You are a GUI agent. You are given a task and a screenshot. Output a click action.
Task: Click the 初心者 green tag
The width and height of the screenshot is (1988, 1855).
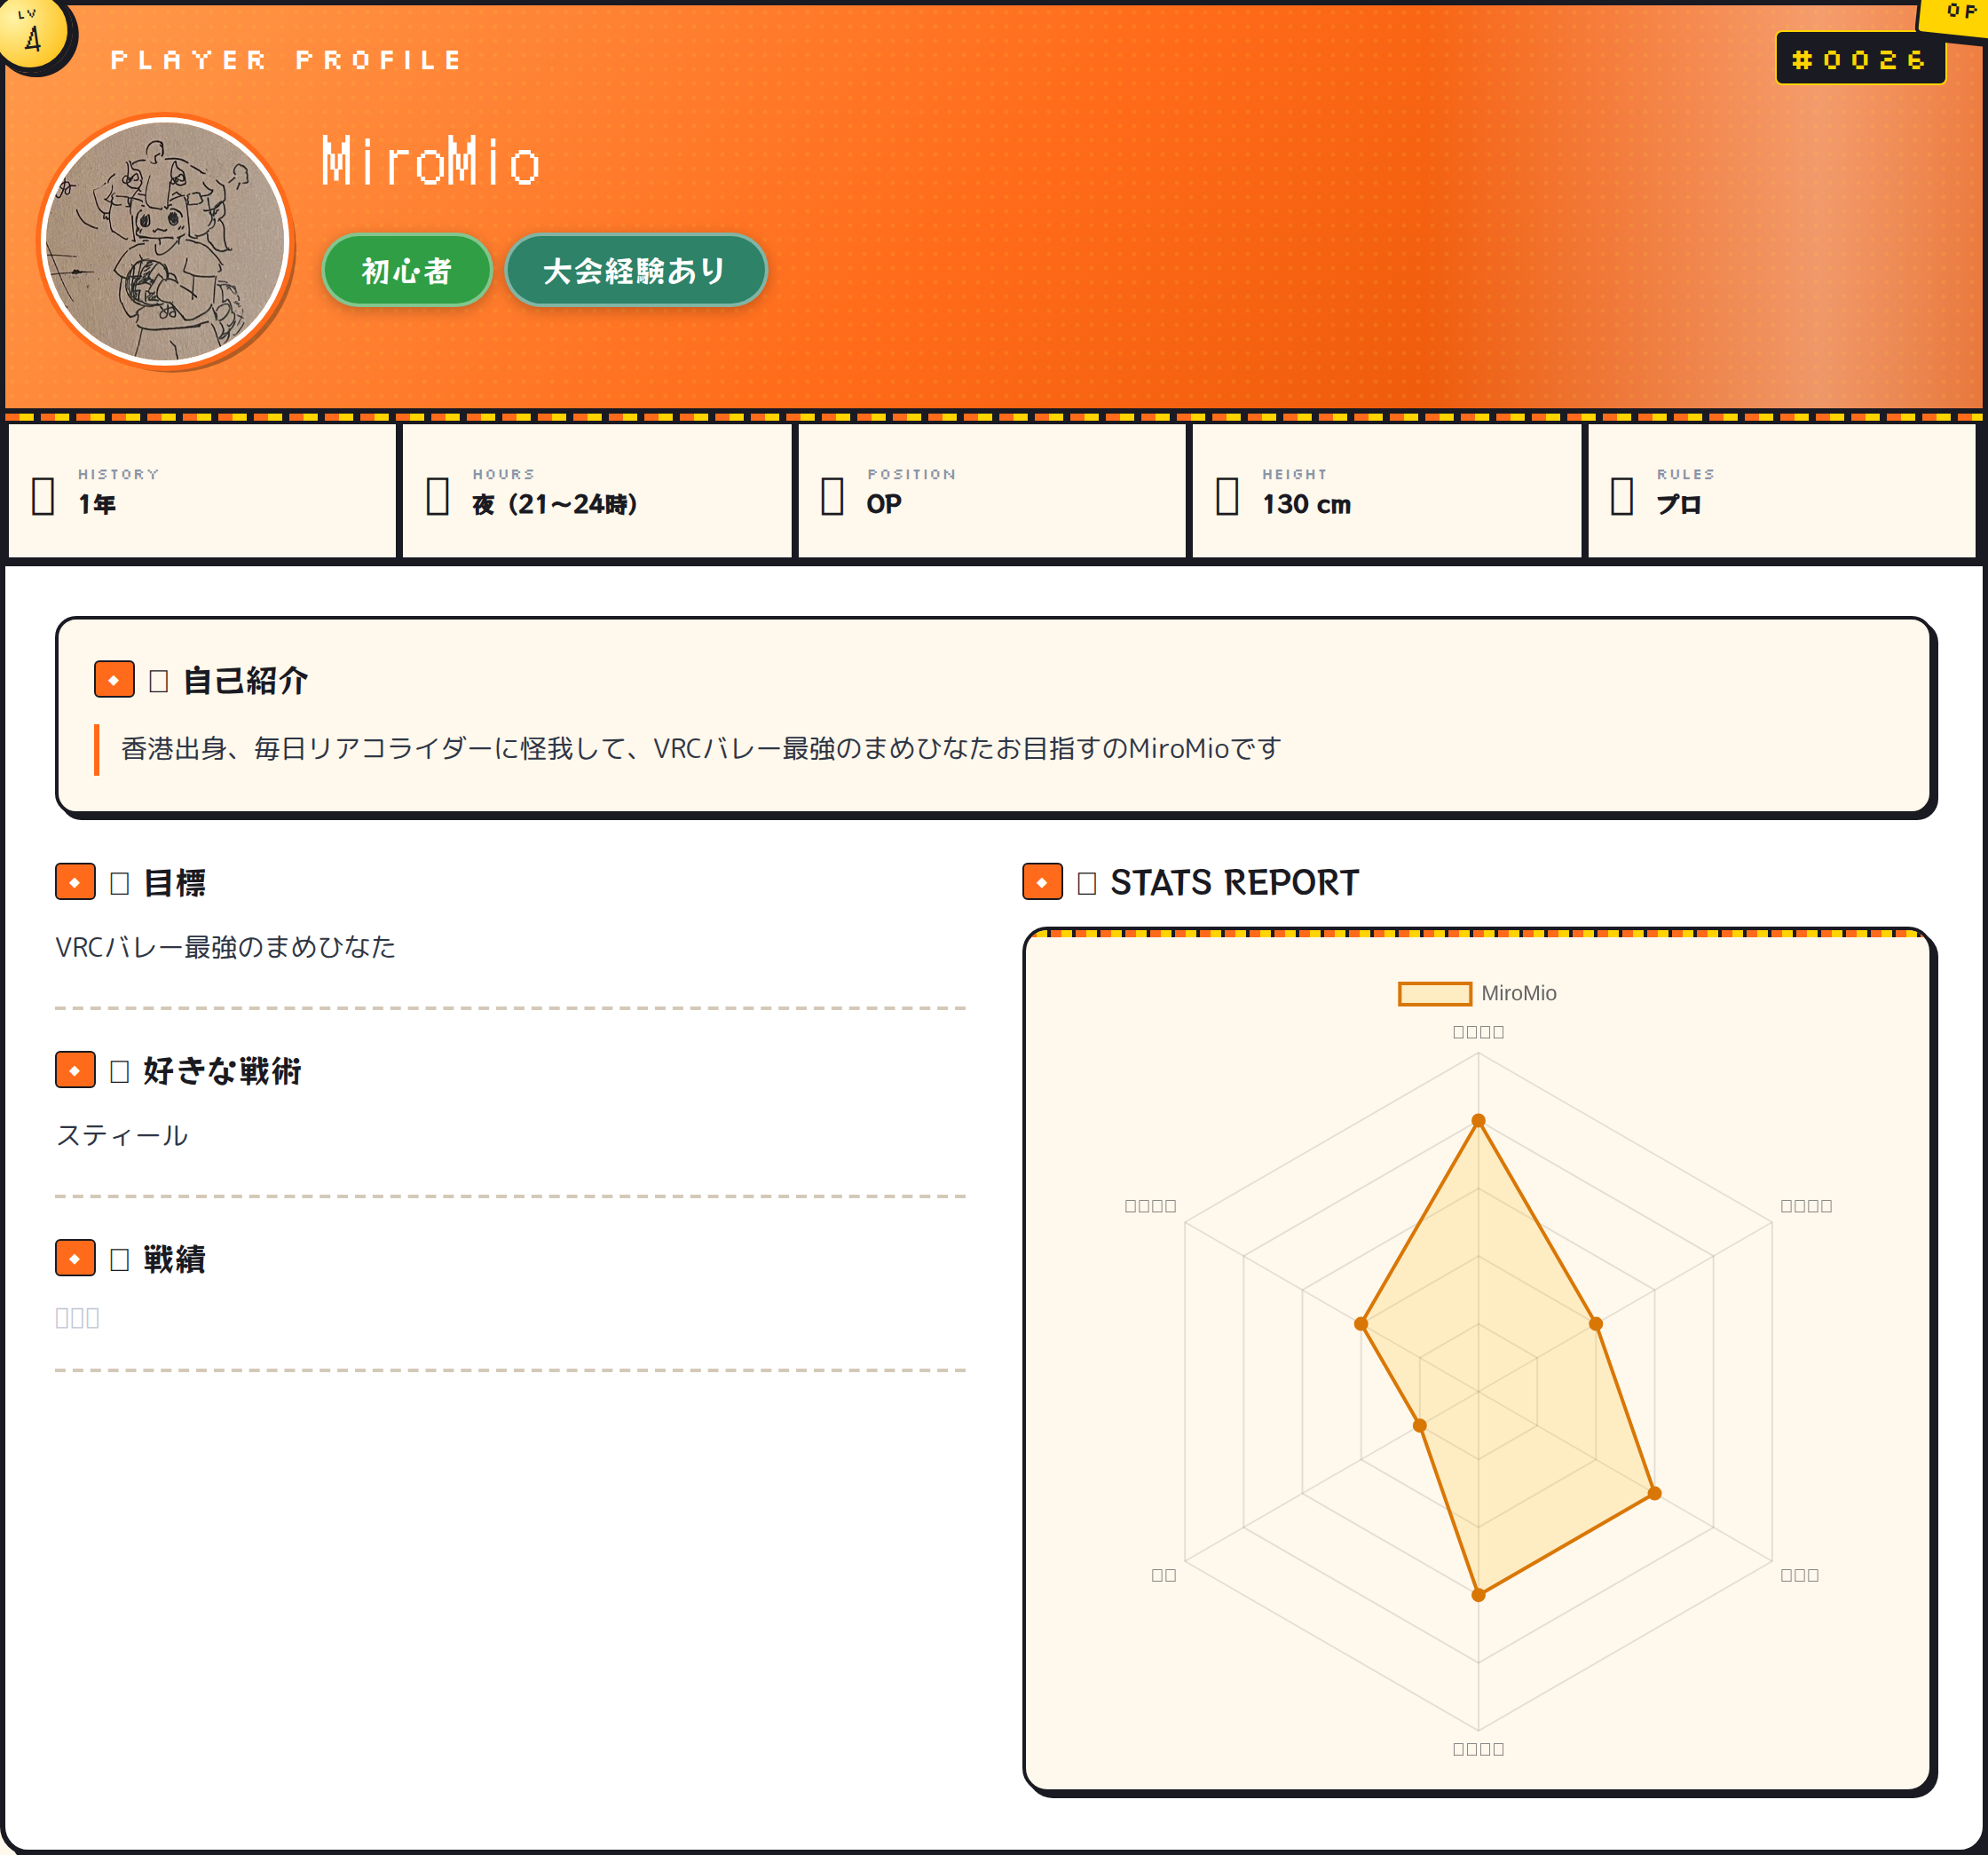(407, 270)
